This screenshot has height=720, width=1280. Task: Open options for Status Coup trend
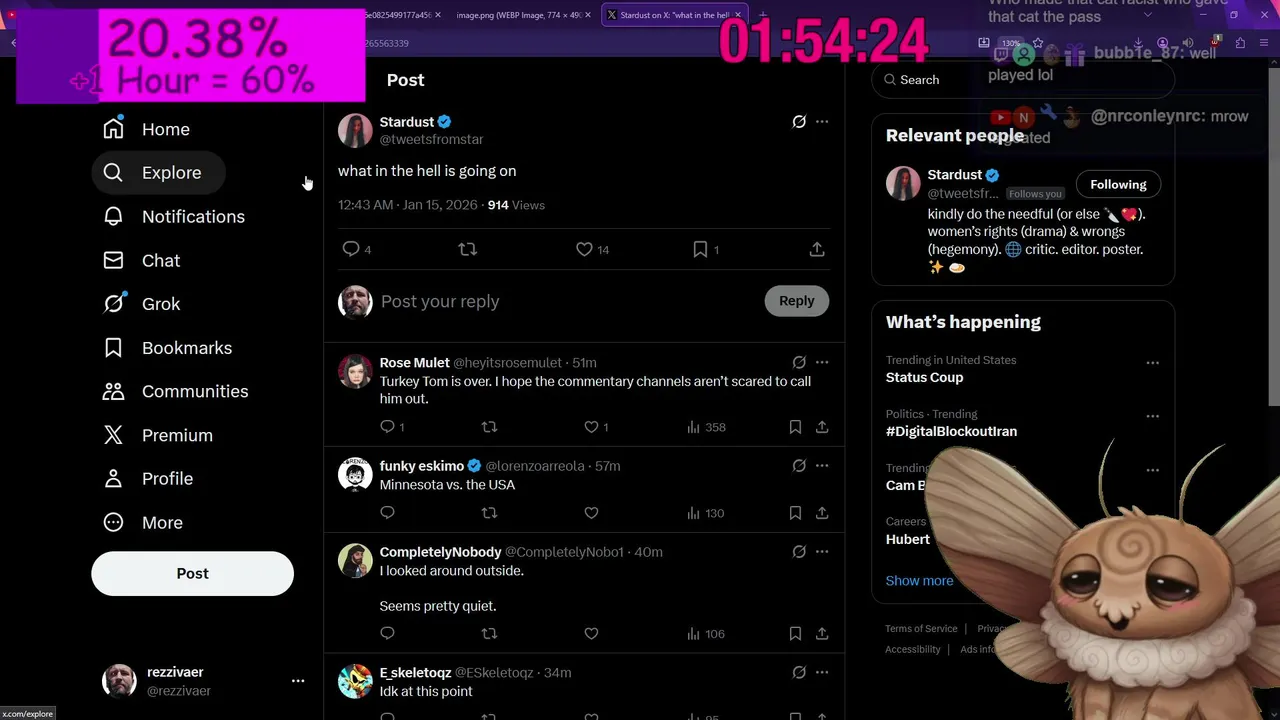(x=1152, y=363)
